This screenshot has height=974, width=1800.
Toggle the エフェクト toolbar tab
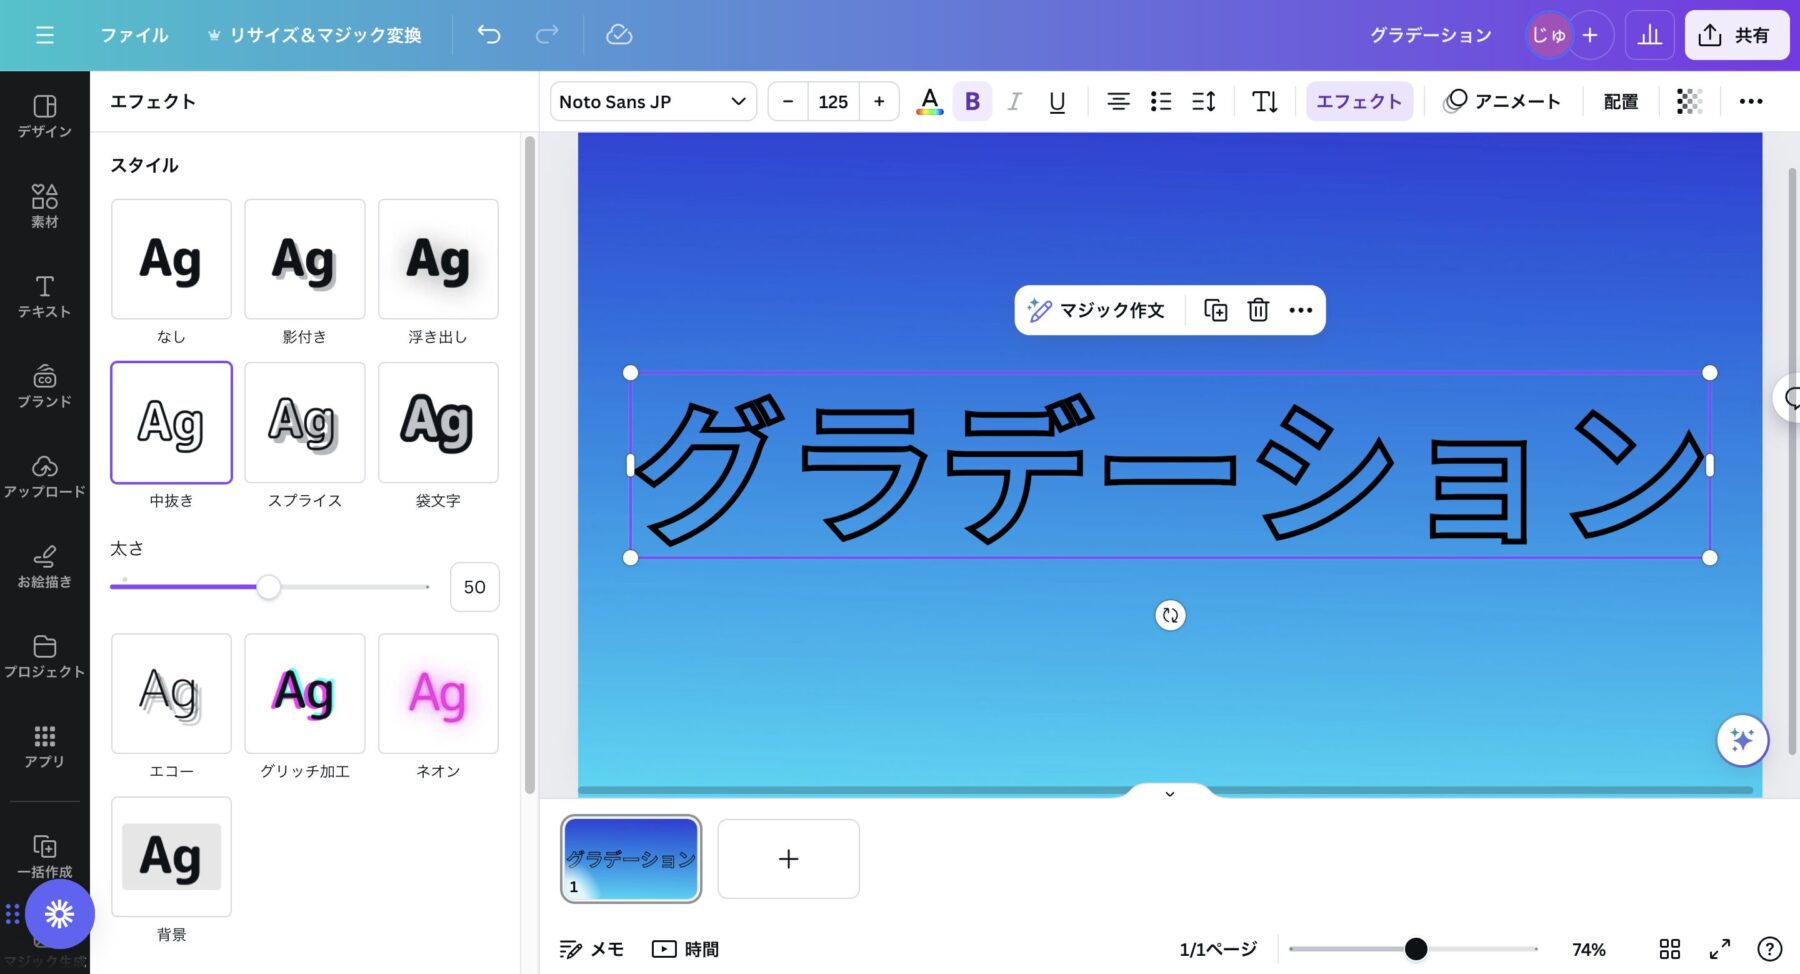pyautogui.click(x=1359, y=101)
